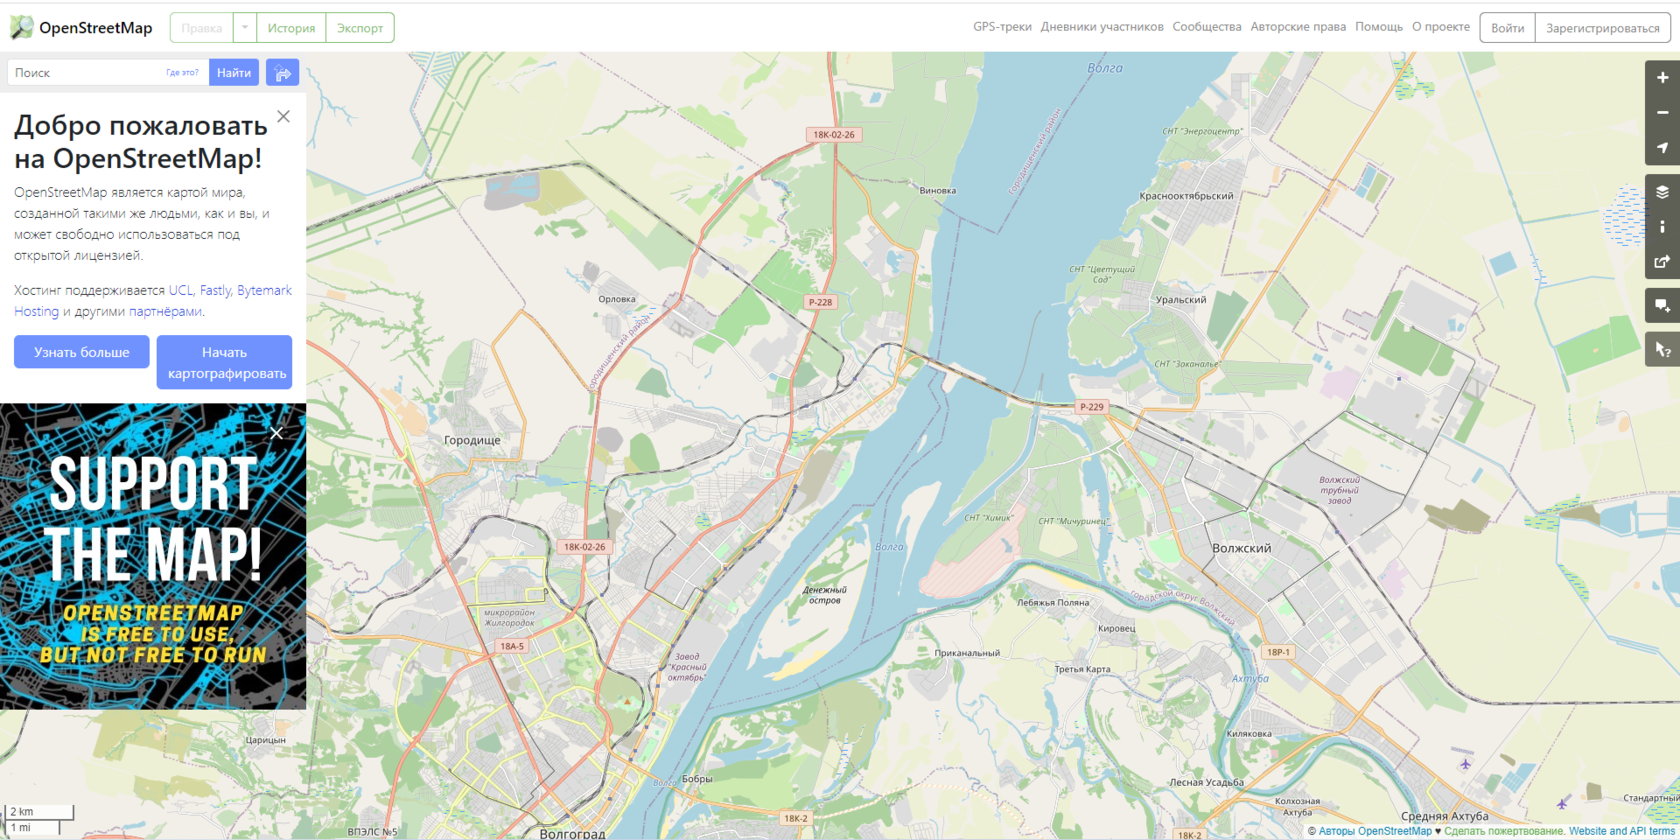The image size is (1680, 840).
Task: Click the Войти login button
Action: (1507, 28)
